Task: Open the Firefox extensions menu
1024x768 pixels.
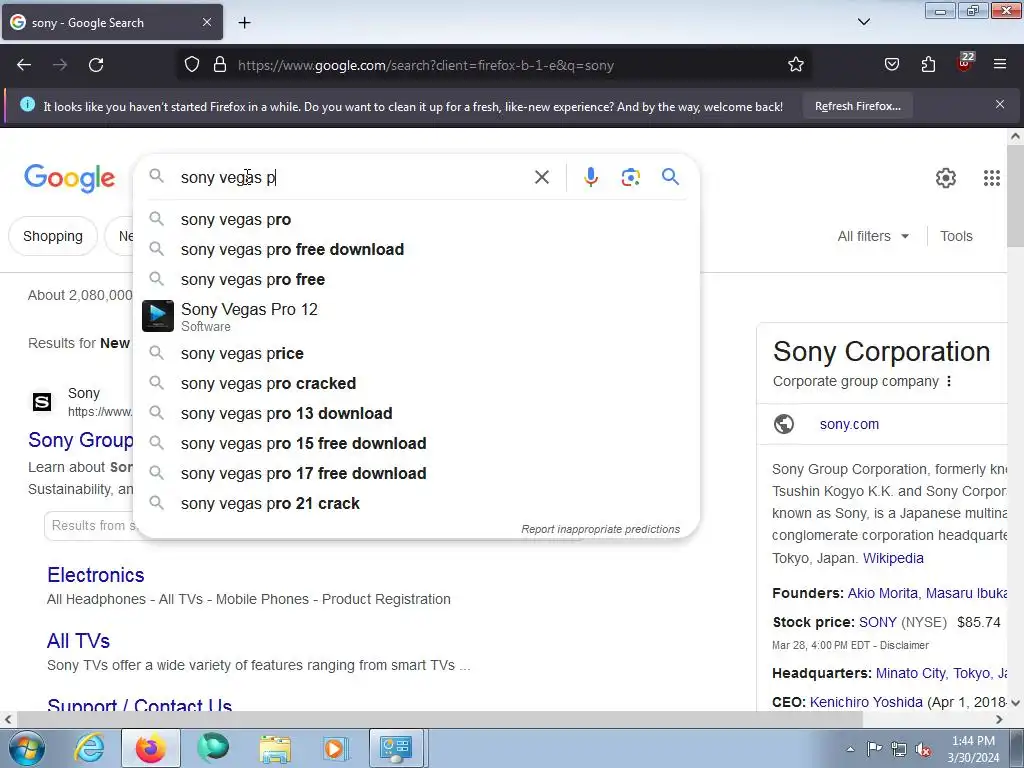Action: click(x=928, y=65)
